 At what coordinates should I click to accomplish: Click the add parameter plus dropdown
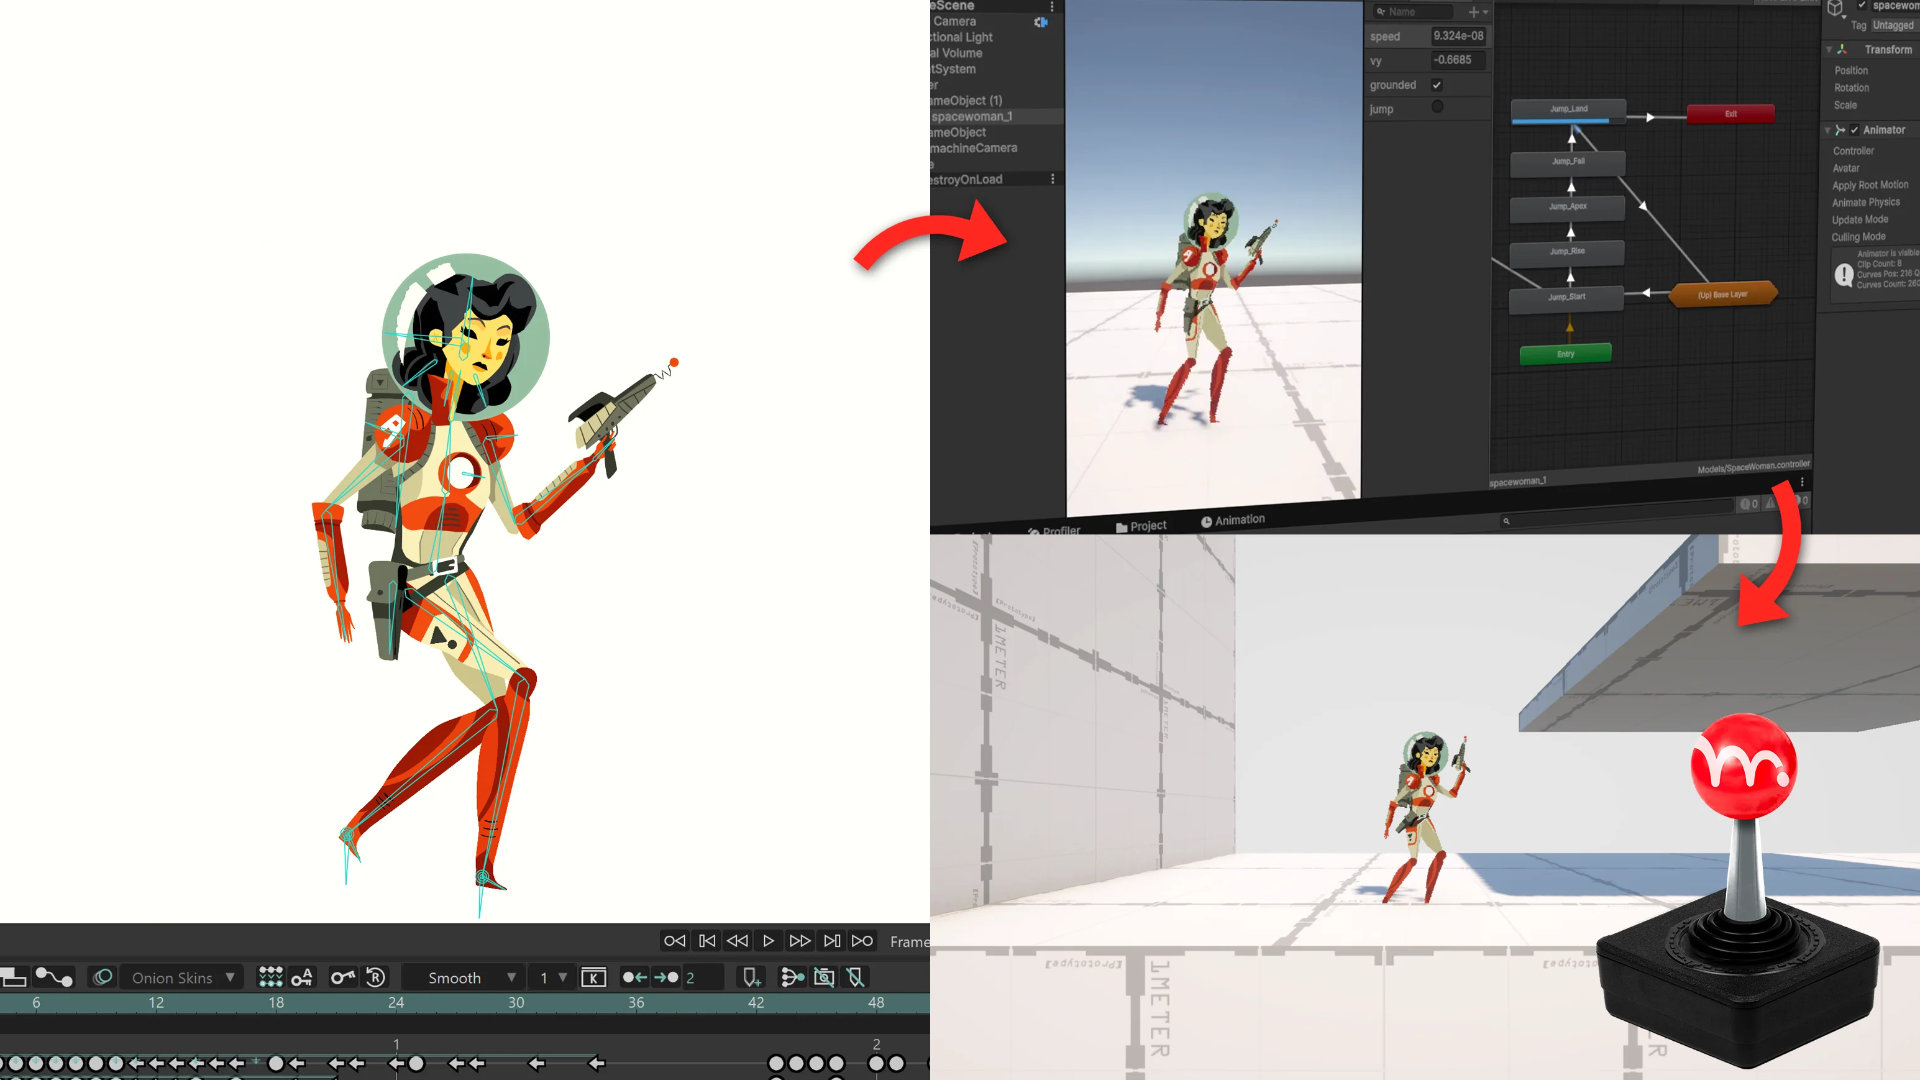click(1478, 12)
